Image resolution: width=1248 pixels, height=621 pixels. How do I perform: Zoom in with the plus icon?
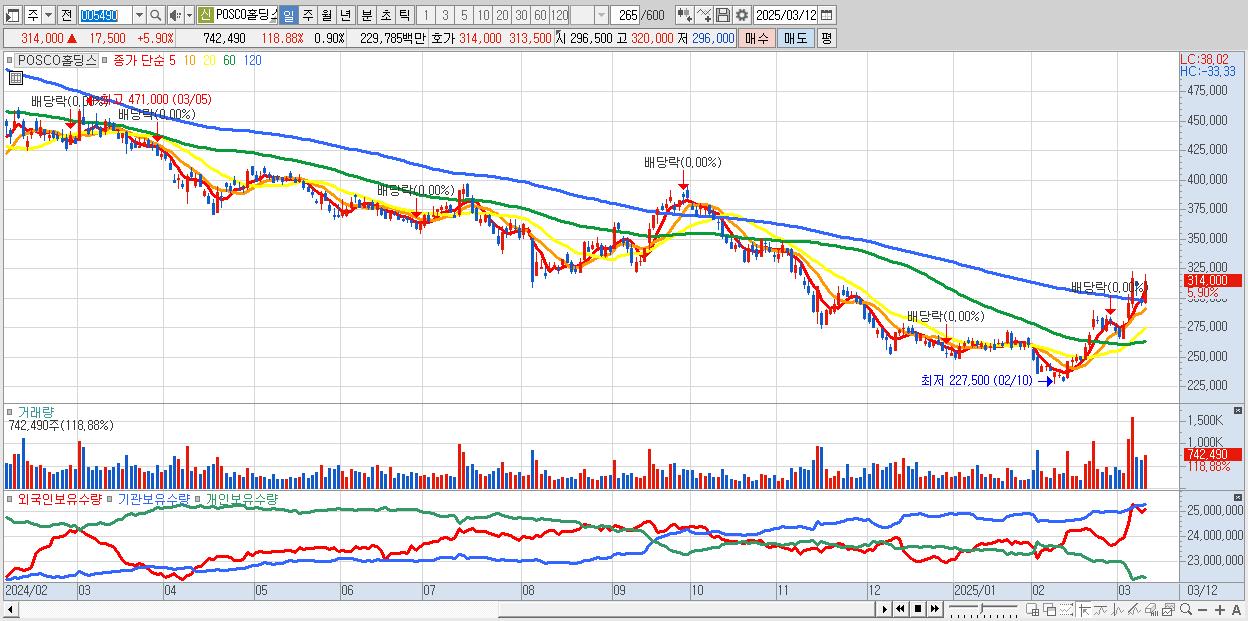1219,610
